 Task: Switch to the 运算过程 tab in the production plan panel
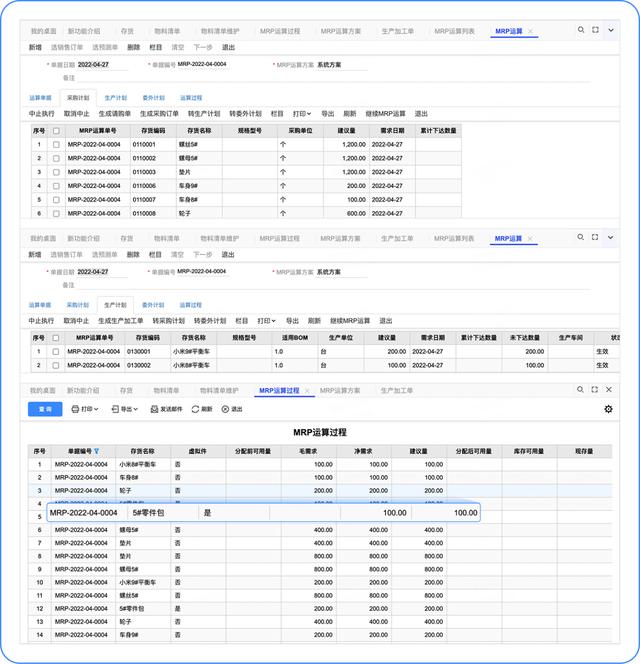click(191, 305)
